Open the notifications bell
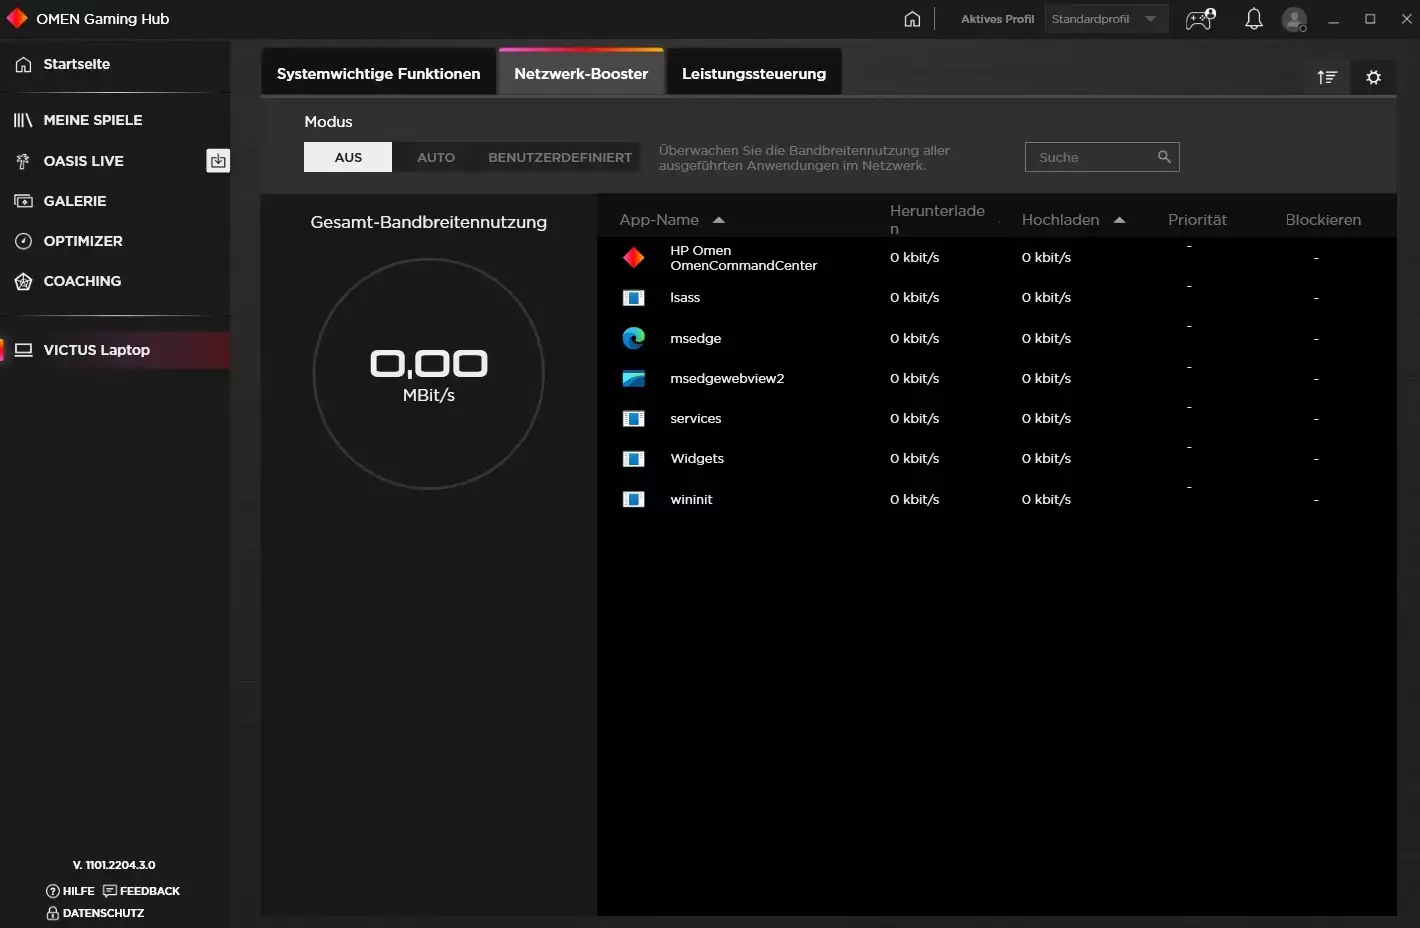 click(x=1253, y=19)
